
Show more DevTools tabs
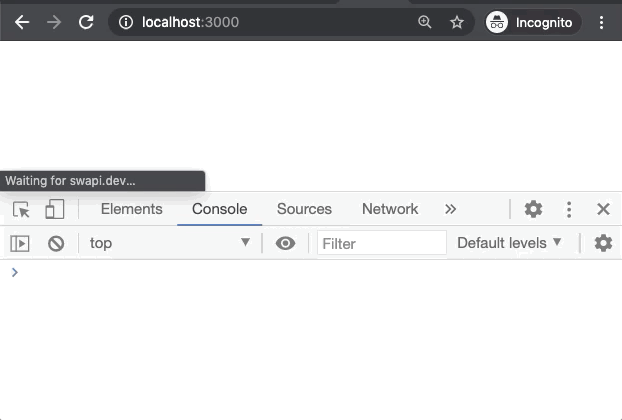pos(451,209)
